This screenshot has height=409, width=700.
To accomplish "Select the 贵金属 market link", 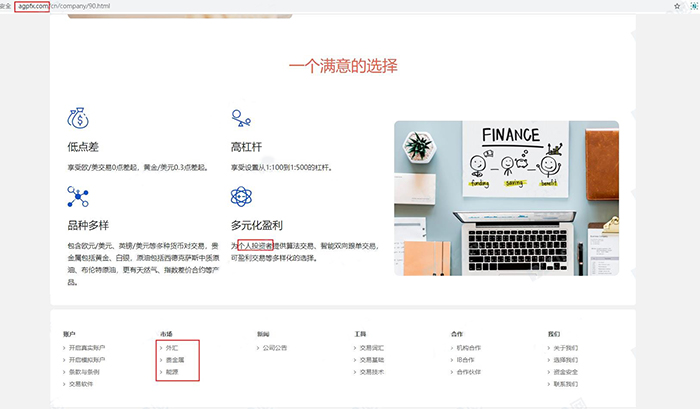I will tap(175, 360).
